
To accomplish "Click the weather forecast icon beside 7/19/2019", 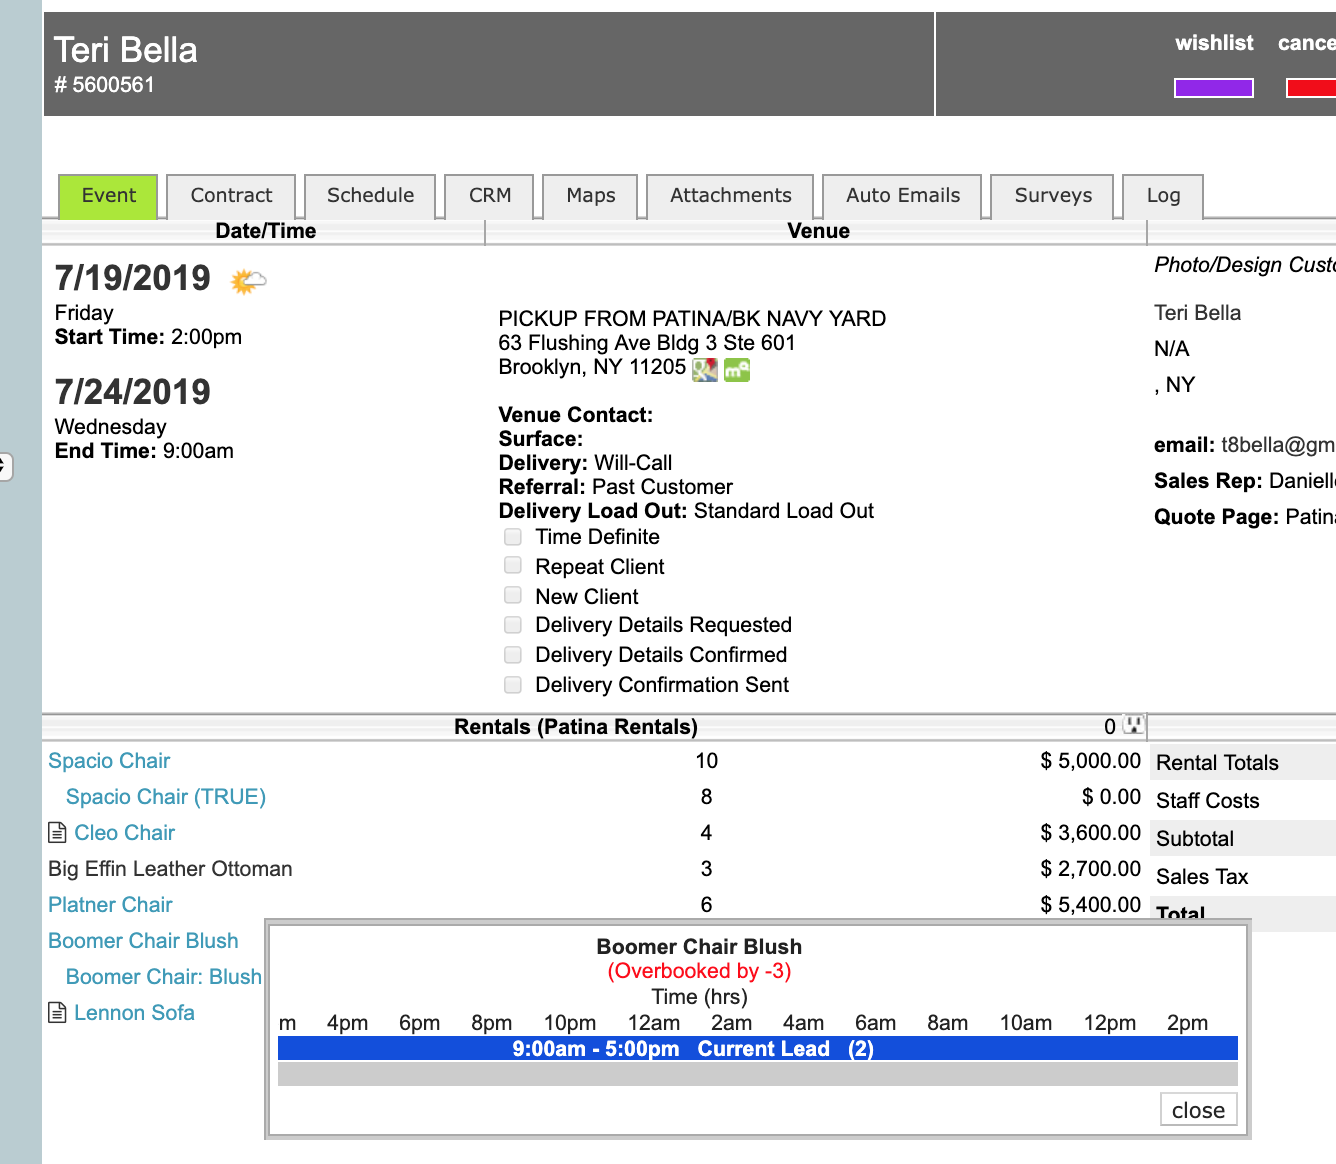I will 248,281.
